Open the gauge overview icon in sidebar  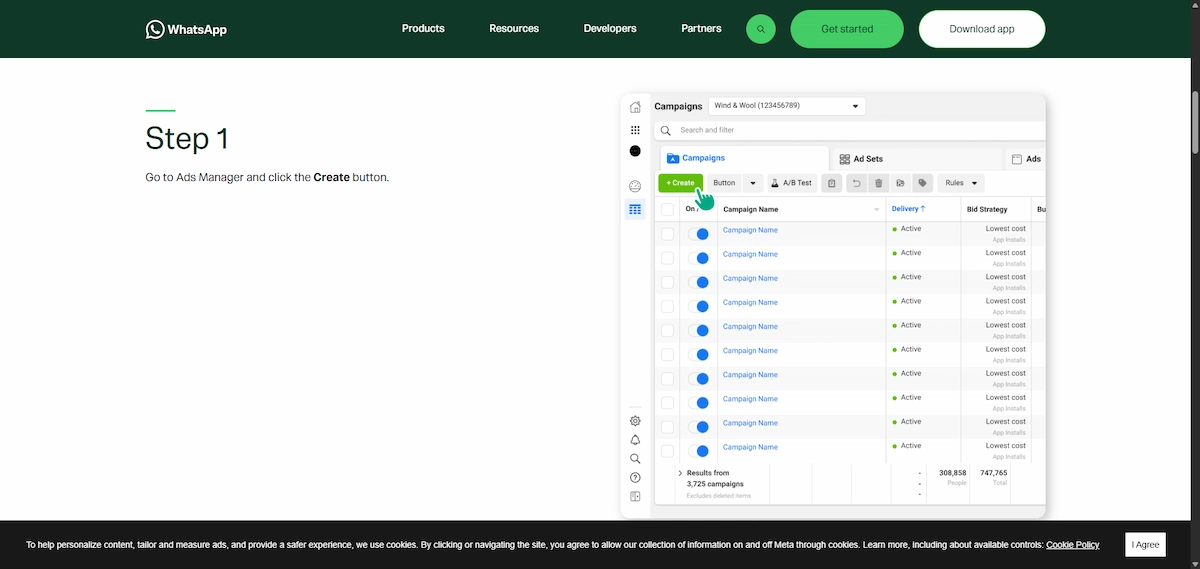click(635, 187)
